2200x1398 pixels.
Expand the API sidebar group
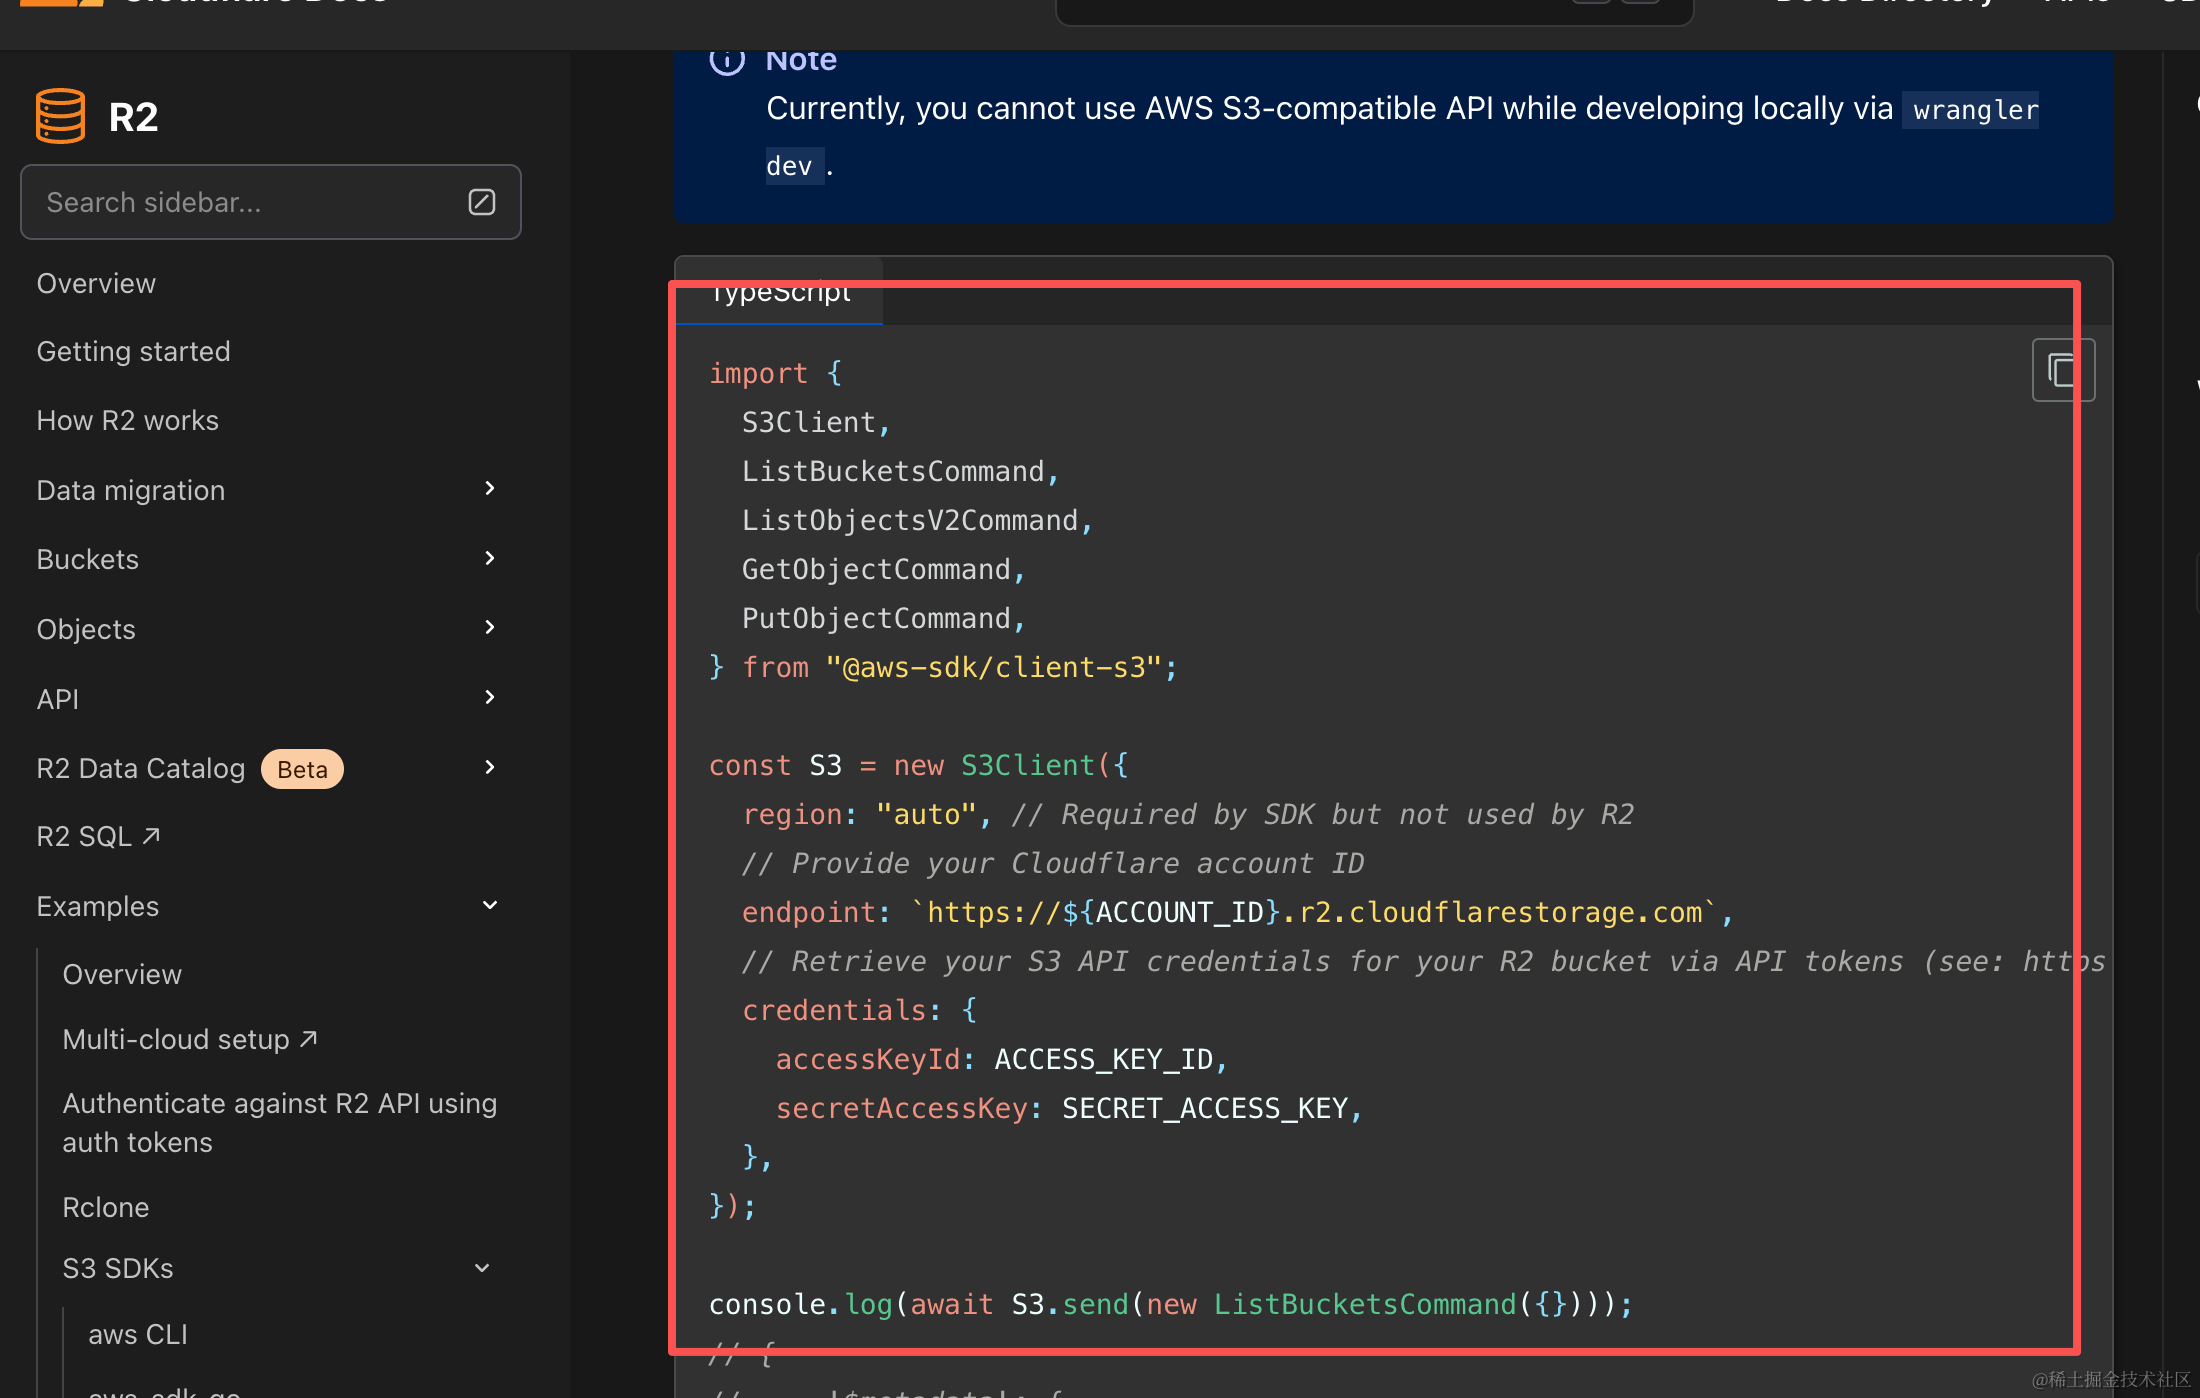(490, 698)
